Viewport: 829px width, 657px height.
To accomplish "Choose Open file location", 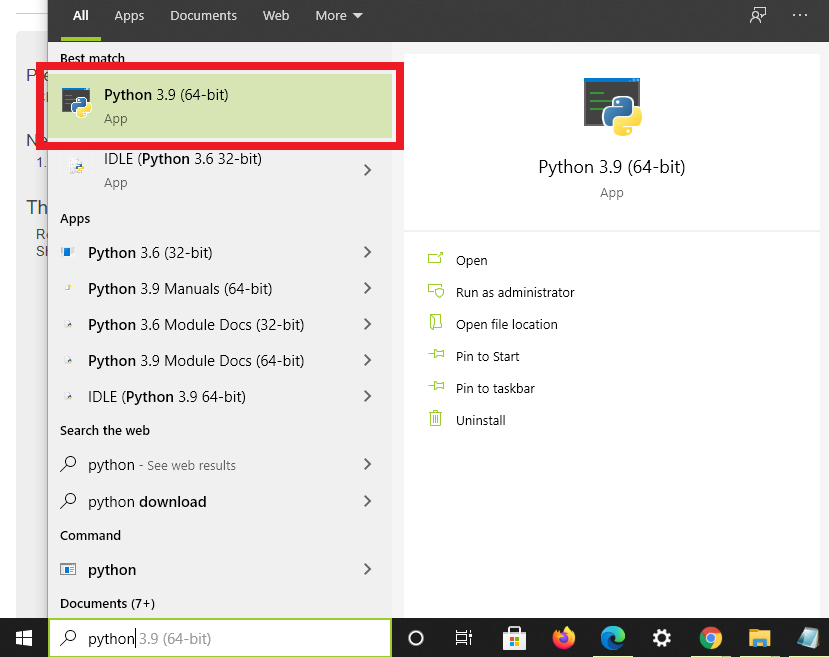I will coord(506,324).
